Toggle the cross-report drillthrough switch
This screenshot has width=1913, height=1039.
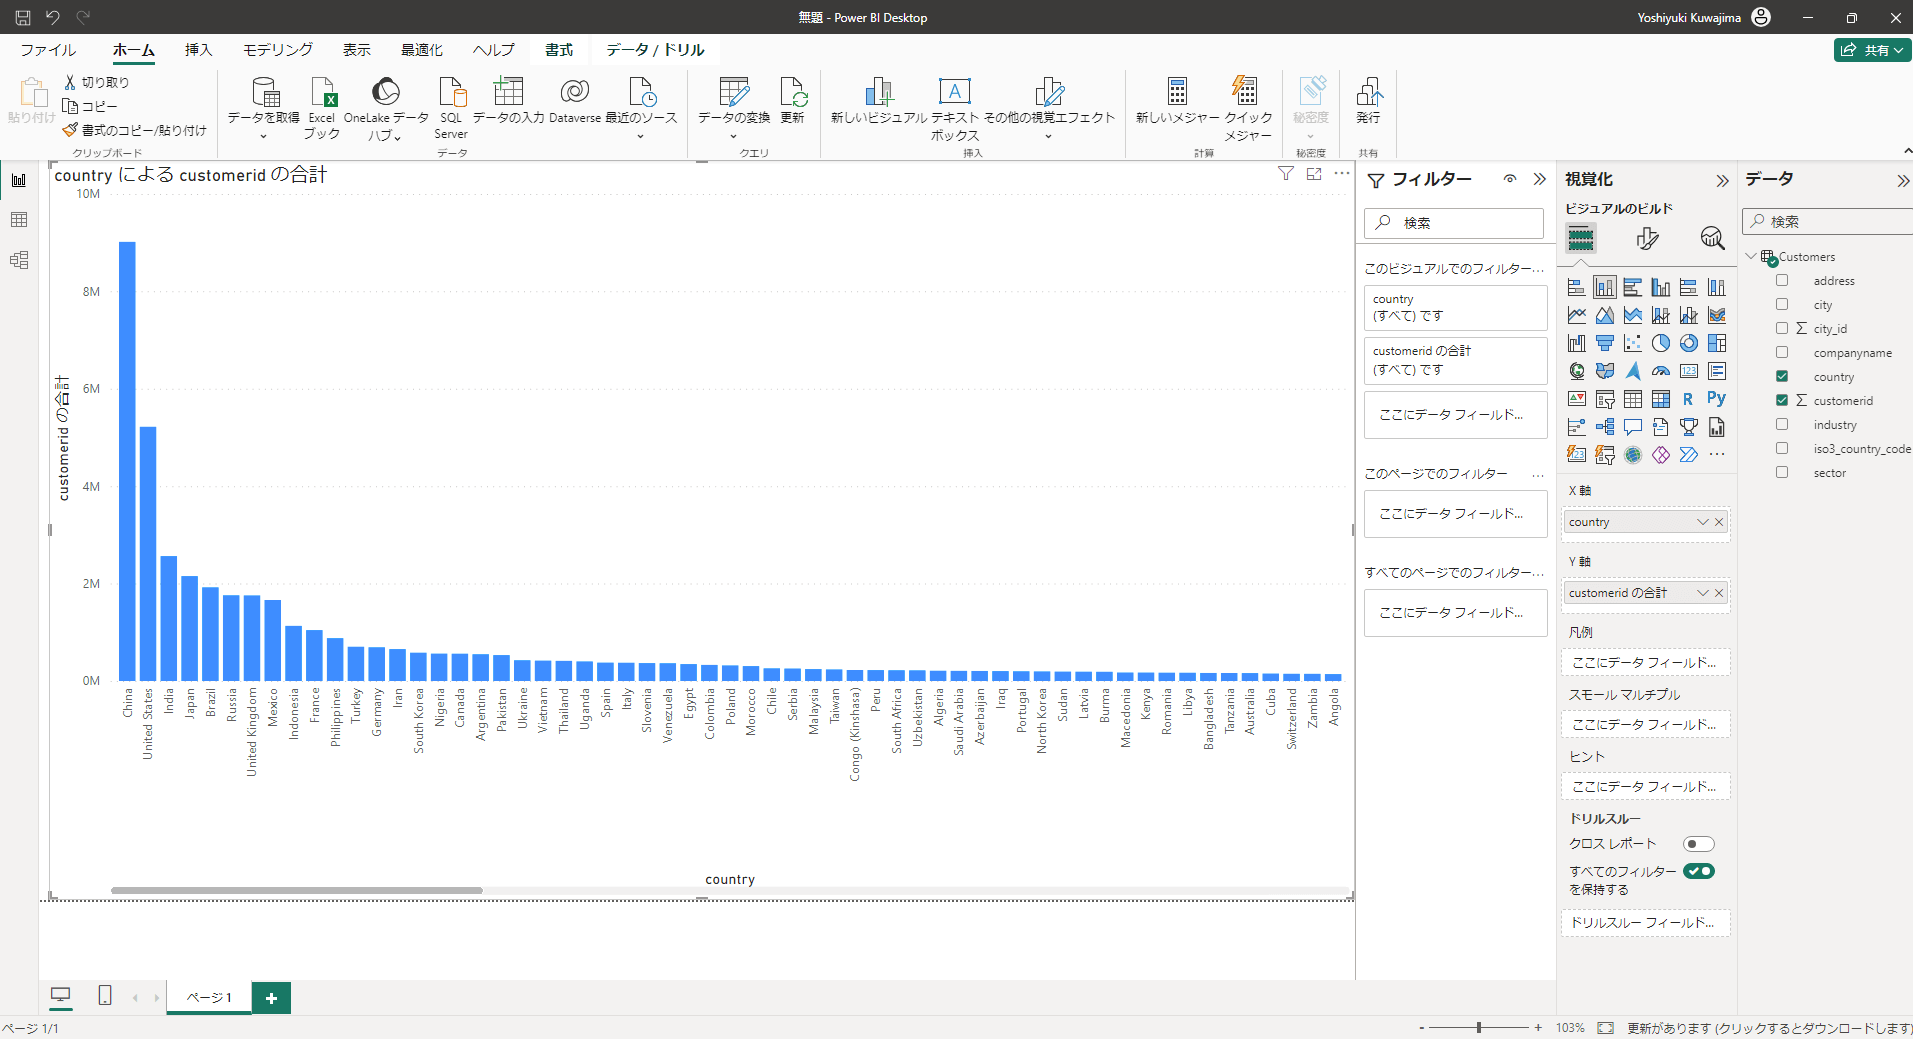click(x=1698, y=844)
